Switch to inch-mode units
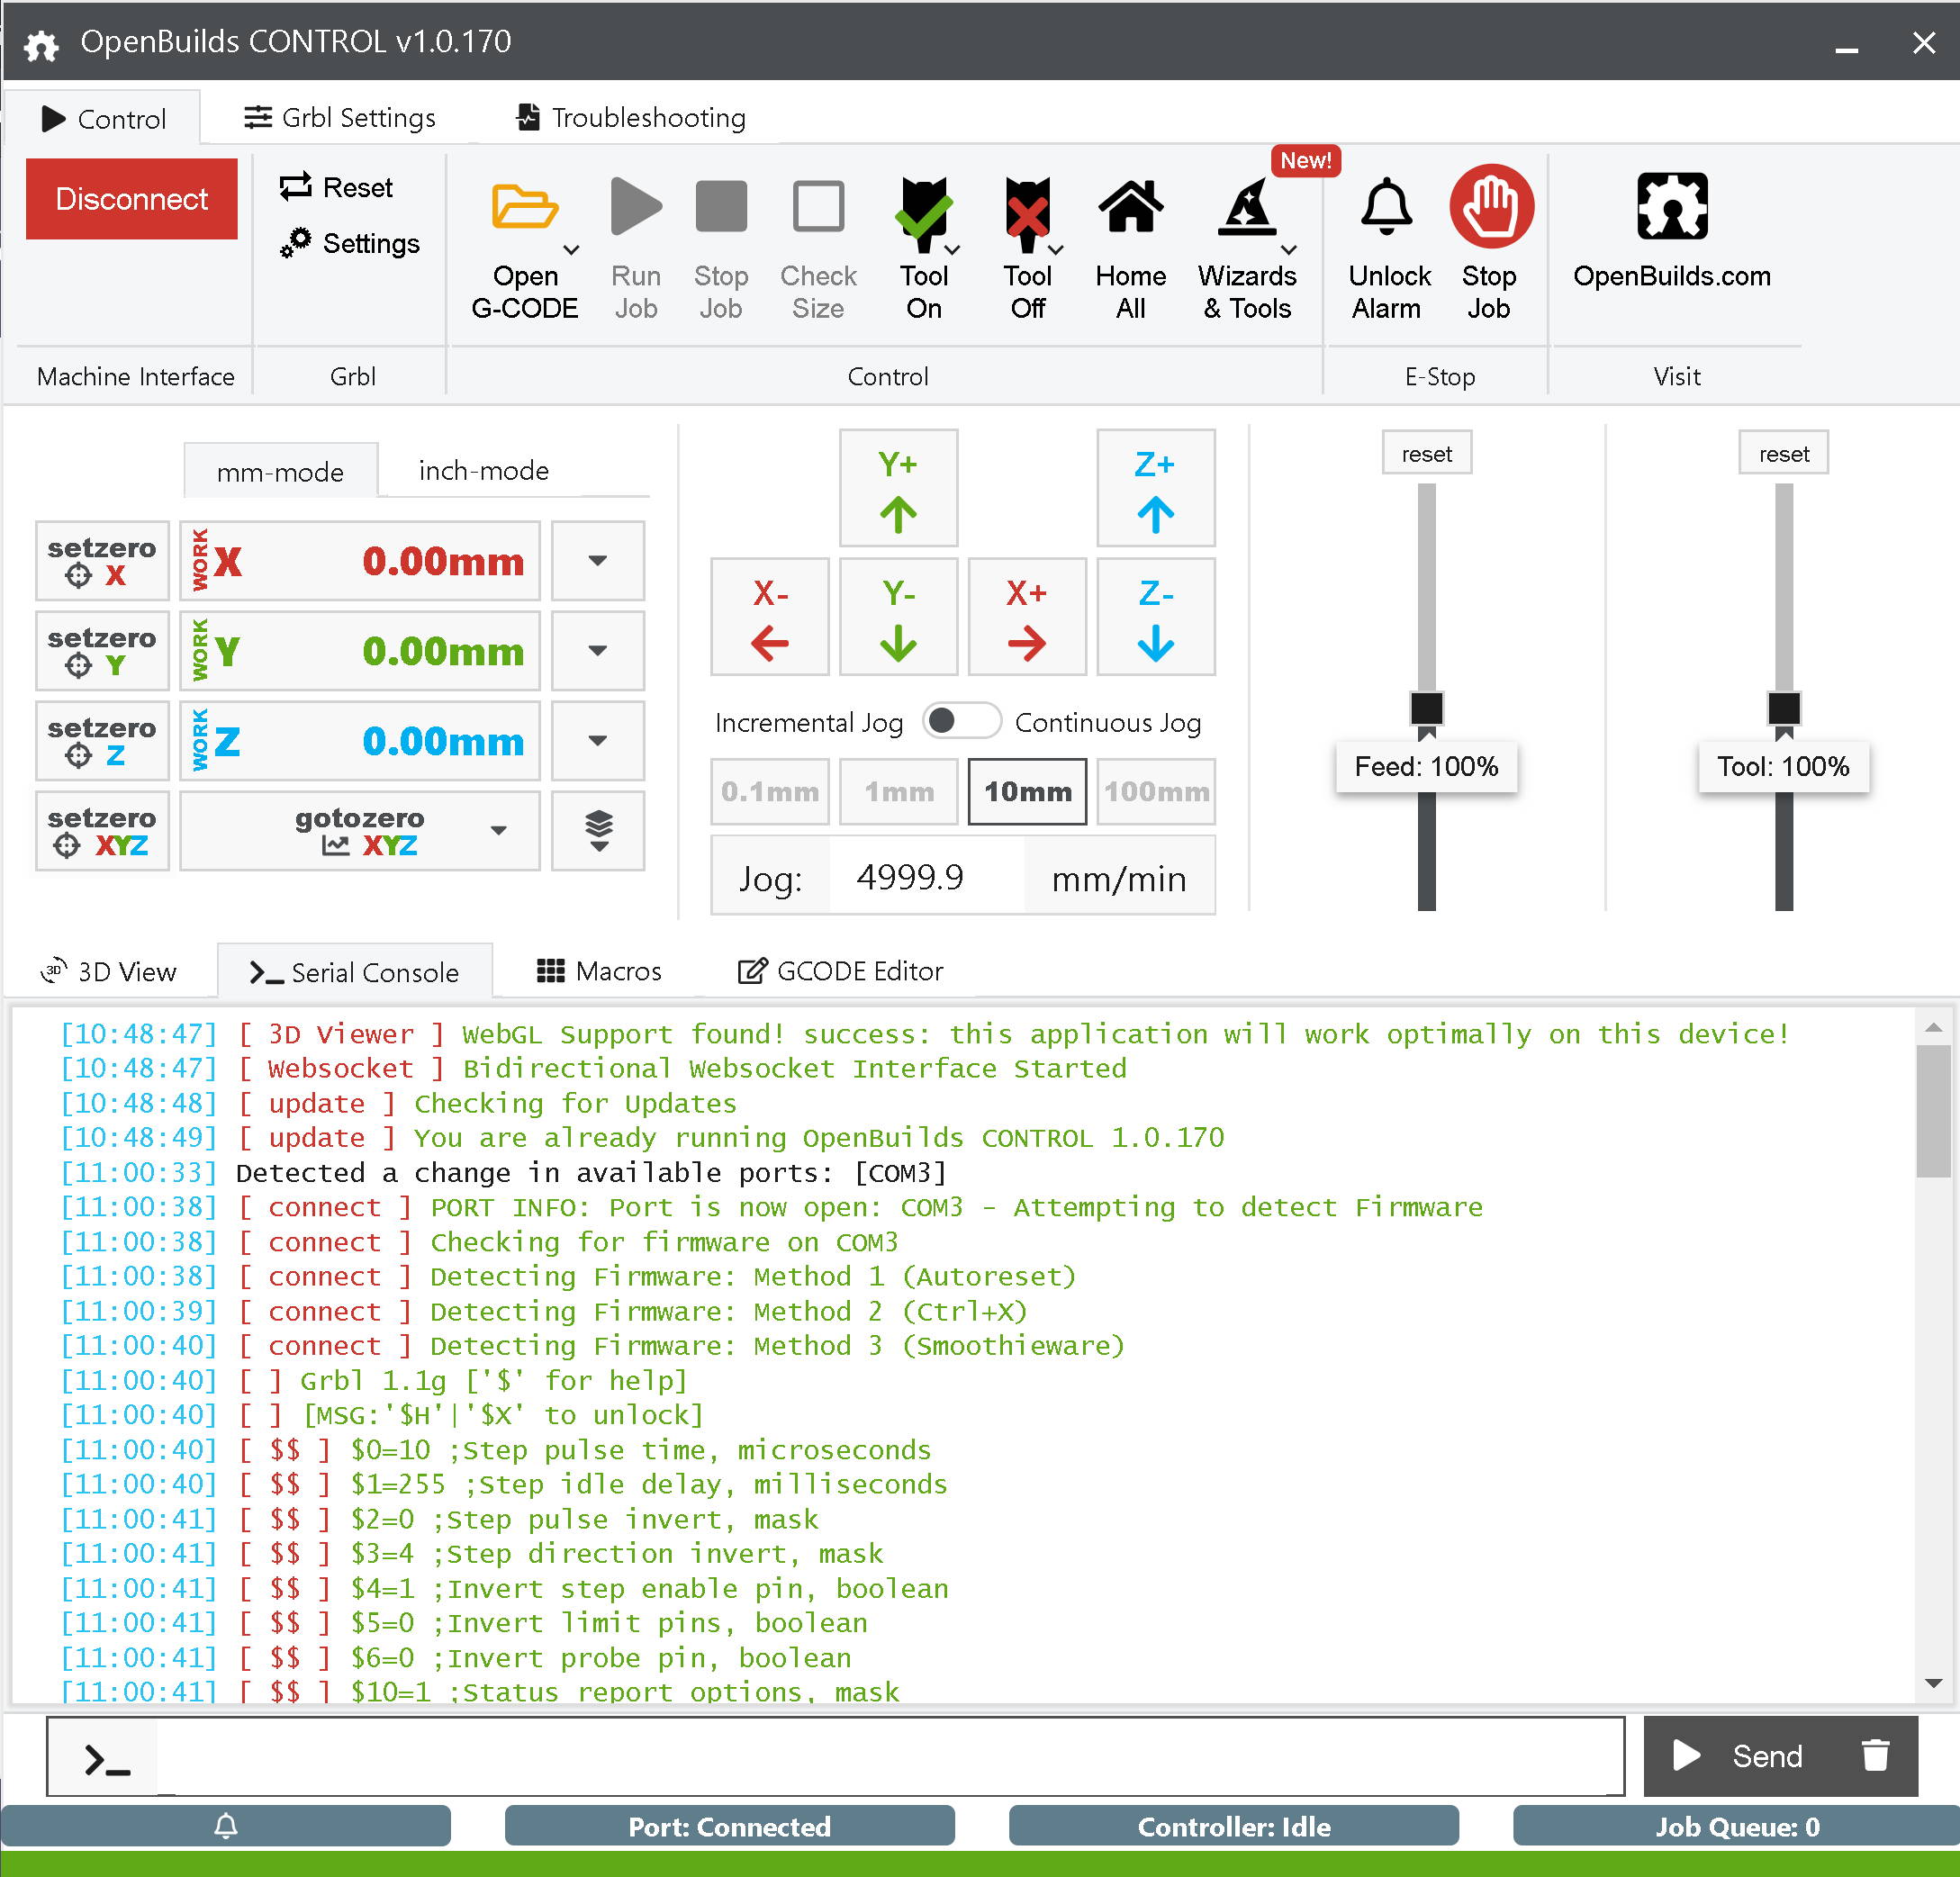 484,470
